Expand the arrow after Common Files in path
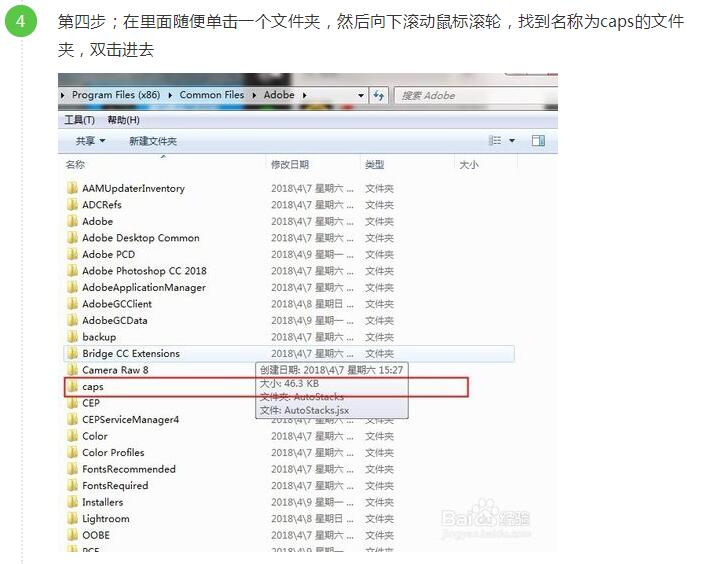This screenshot has height=564, width=702. point(254,95)
